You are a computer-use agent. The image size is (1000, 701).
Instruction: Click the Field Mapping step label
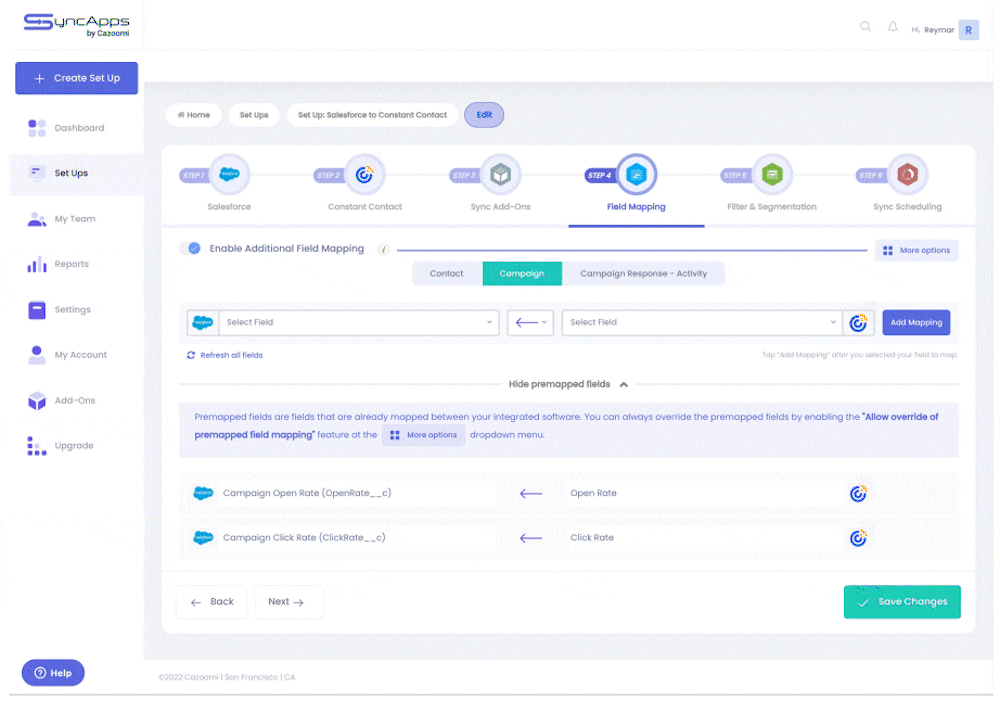point(636,207)
